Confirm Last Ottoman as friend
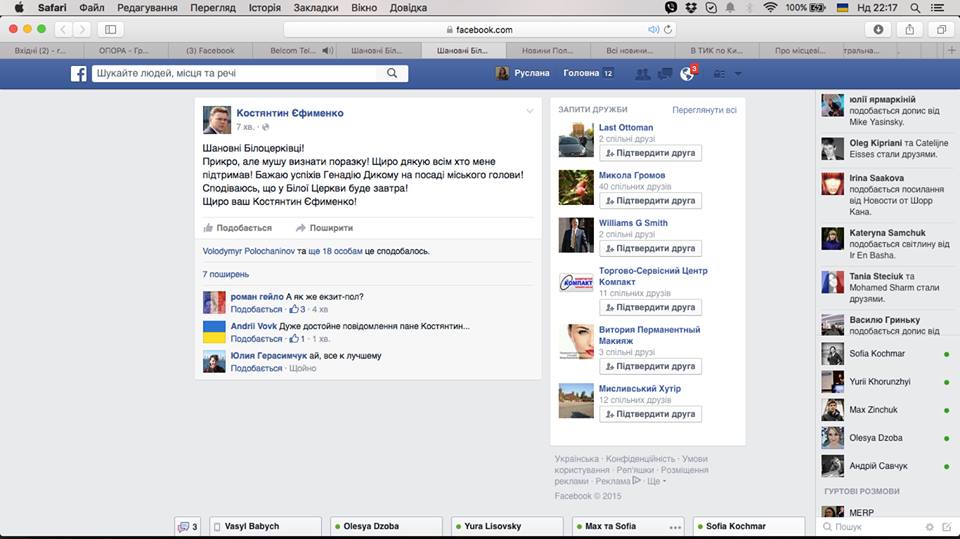 coord(650,153)
